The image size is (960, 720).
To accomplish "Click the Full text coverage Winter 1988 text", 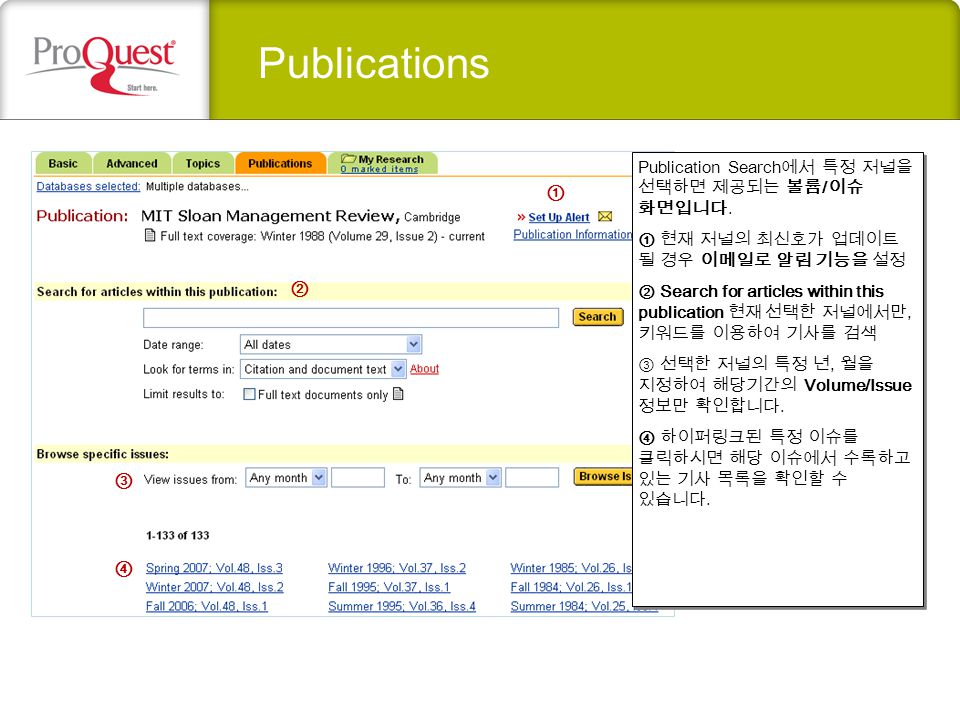I will coord(323,236).
